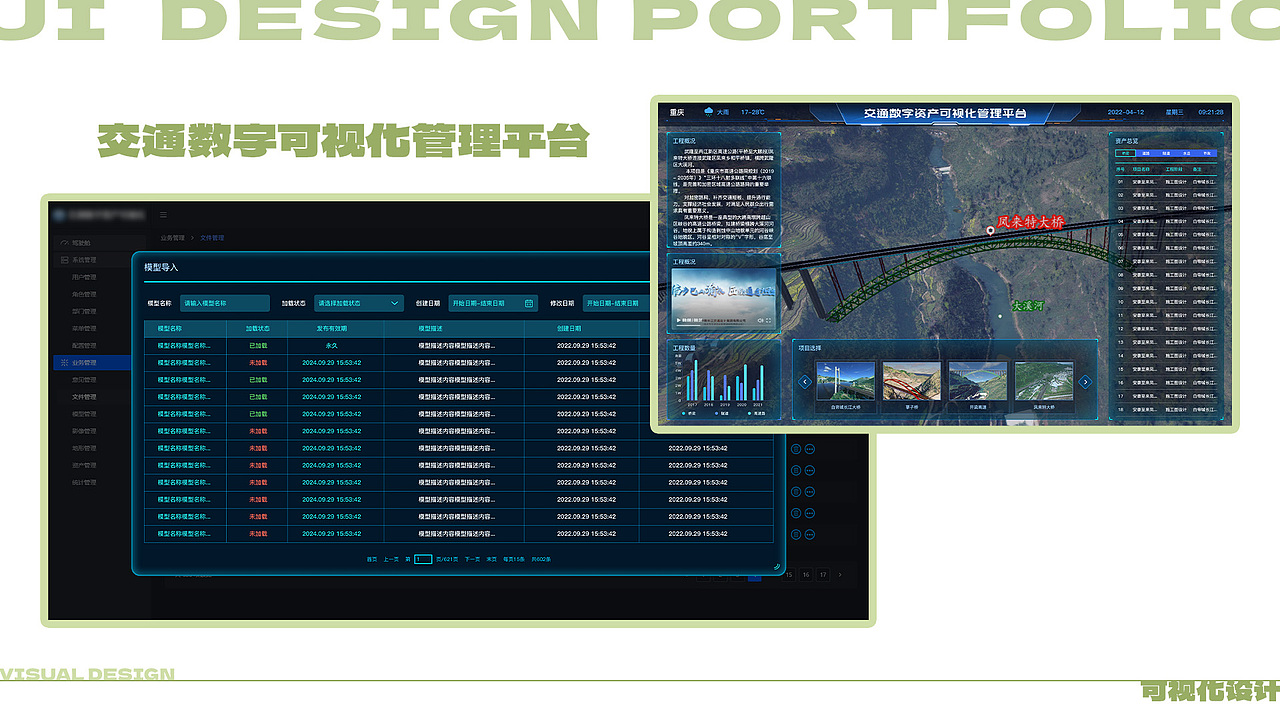Open the 修改日期 date range picker
1280x720 pixels.
(x=616, y=303)
